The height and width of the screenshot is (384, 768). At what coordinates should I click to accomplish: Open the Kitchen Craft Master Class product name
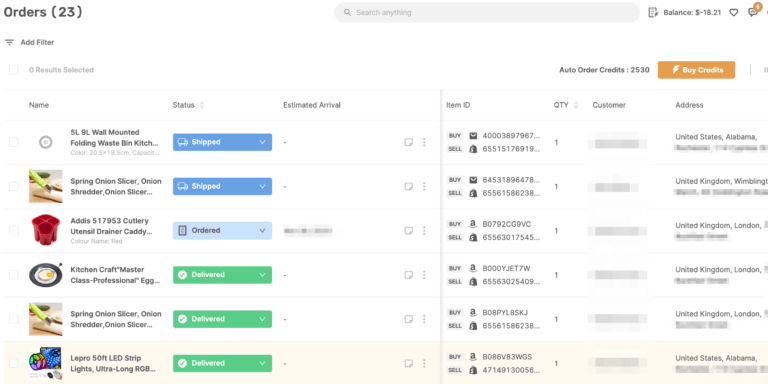coord(114,275)
